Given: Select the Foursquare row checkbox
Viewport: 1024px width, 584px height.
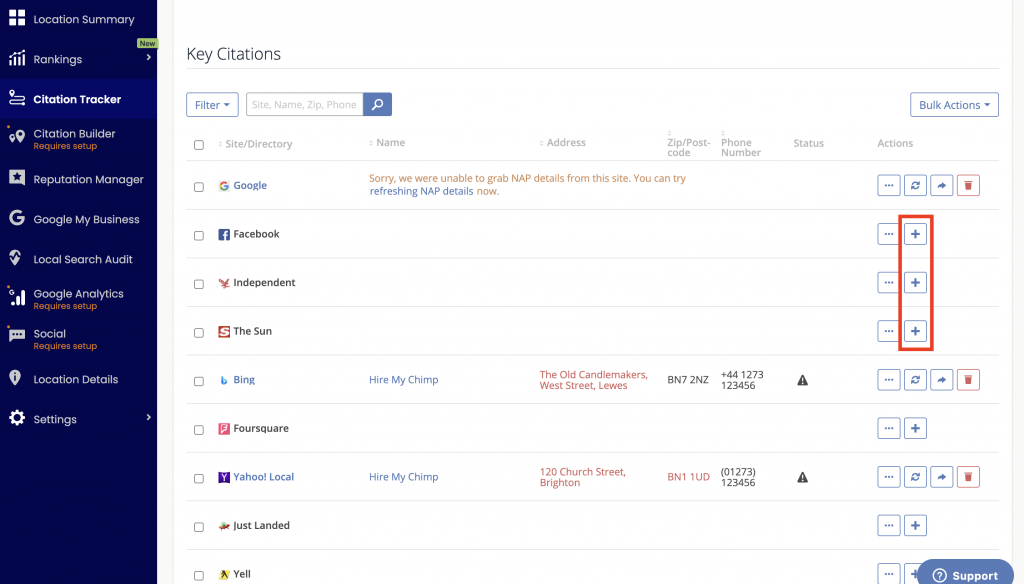Looking at the screenshot, I should (x=197, y=428).
